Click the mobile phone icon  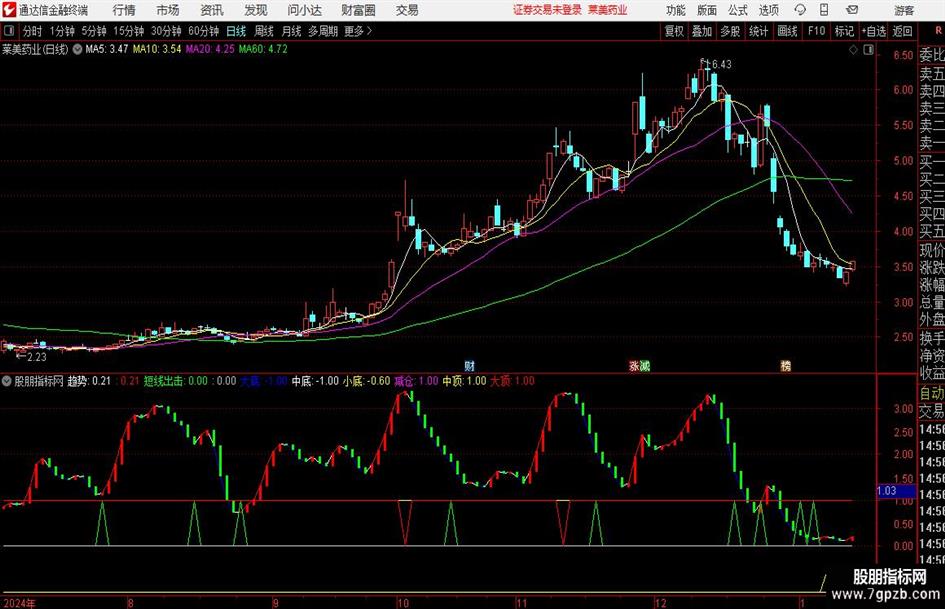click(824, 10)
